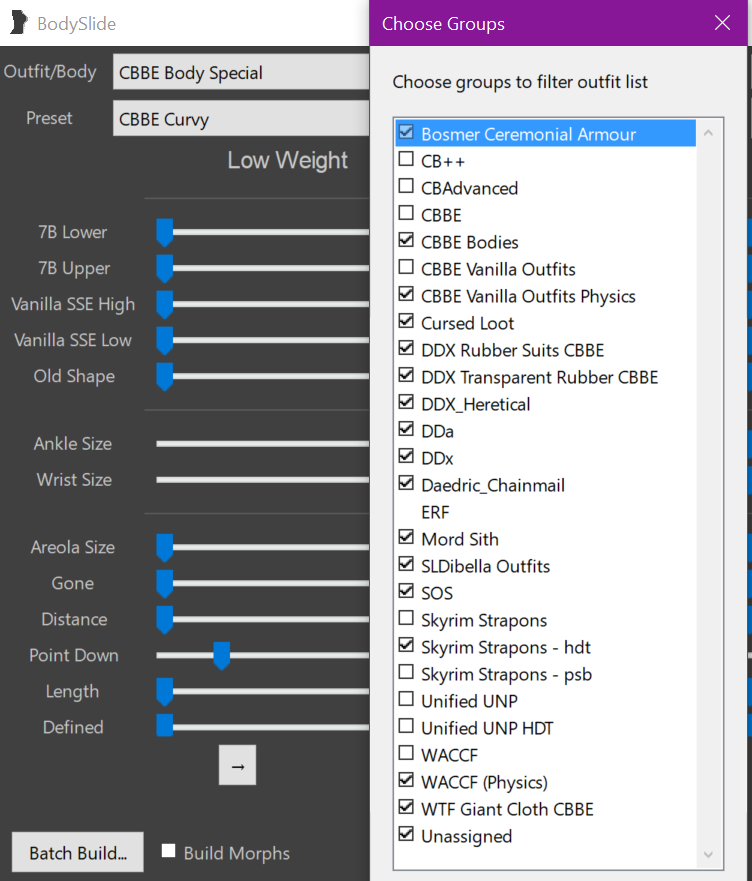Check the CBAdvanced group
The image size is (752, 881).
406,186
